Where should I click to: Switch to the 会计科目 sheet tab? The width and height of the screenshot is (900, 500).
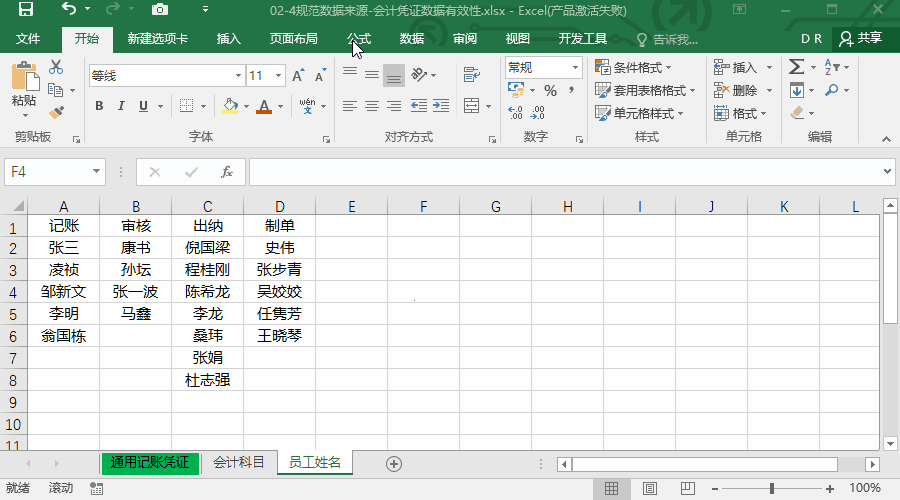click(x=239, y=463)
